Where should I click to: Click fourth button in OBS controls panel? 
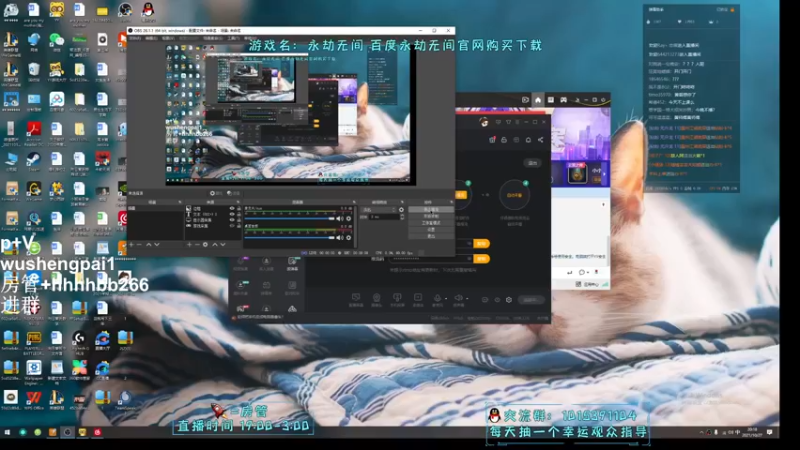coord(431,230)
